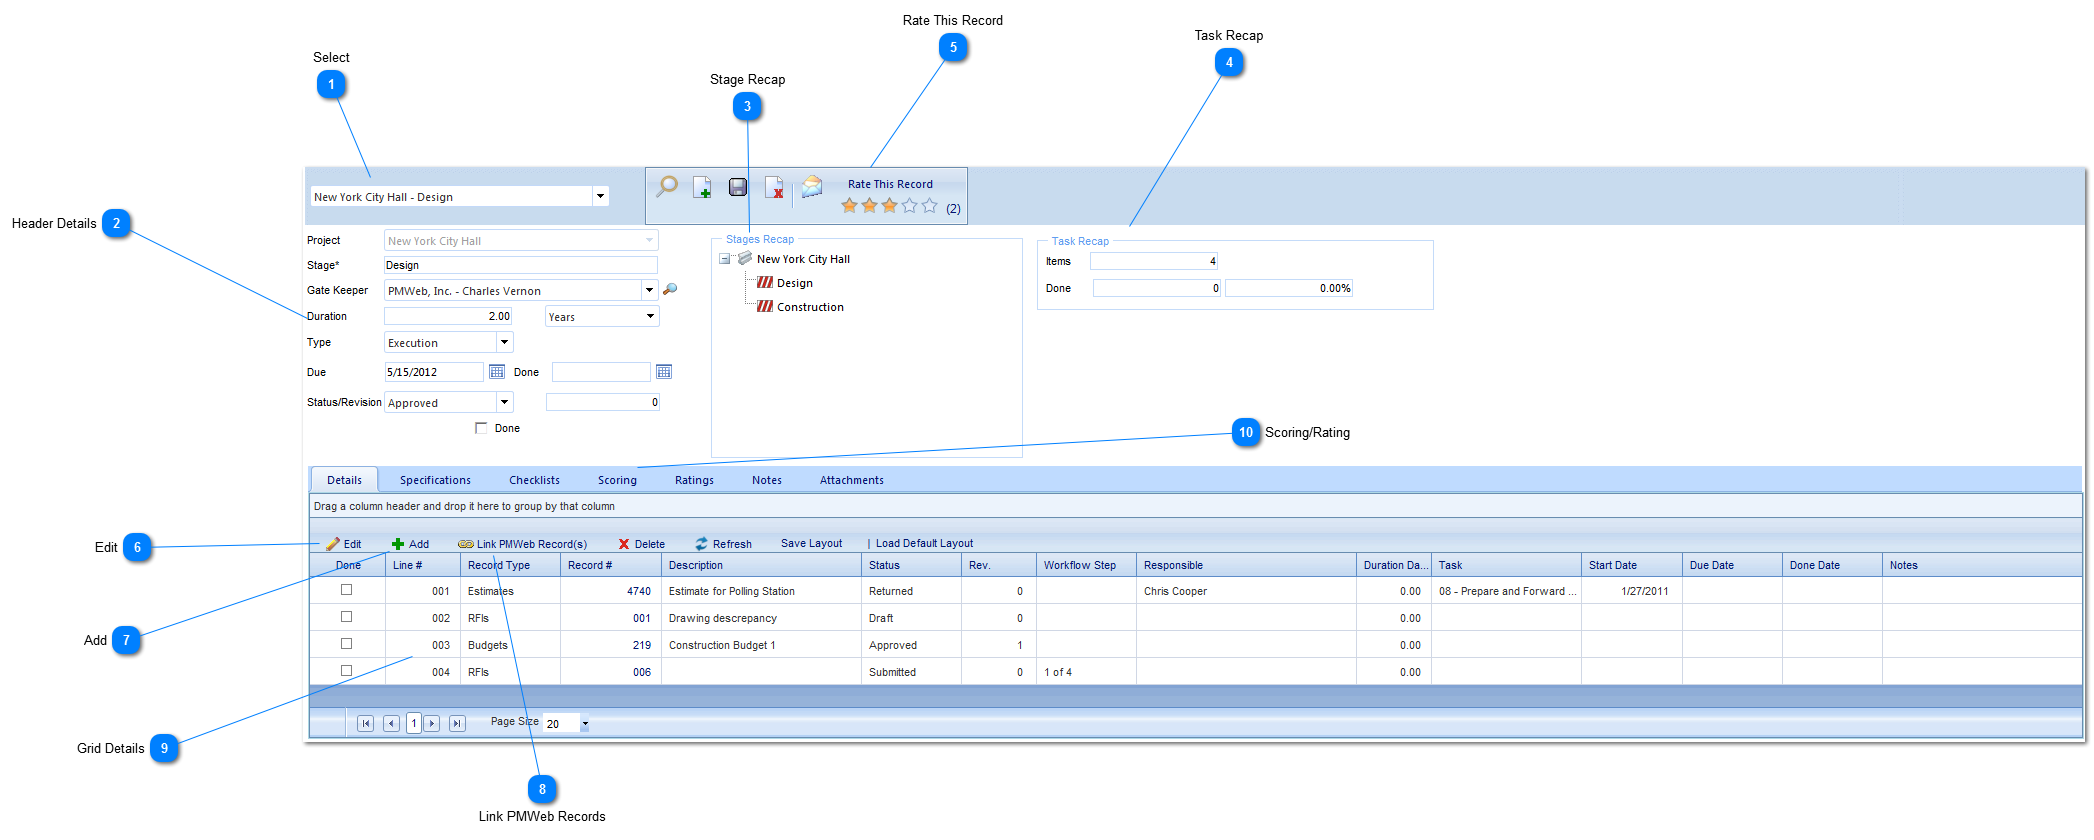Toggle the Done checkbox under Status/Revision
Viewport: 2094px width, 840px height.
[x=481, y=428]
